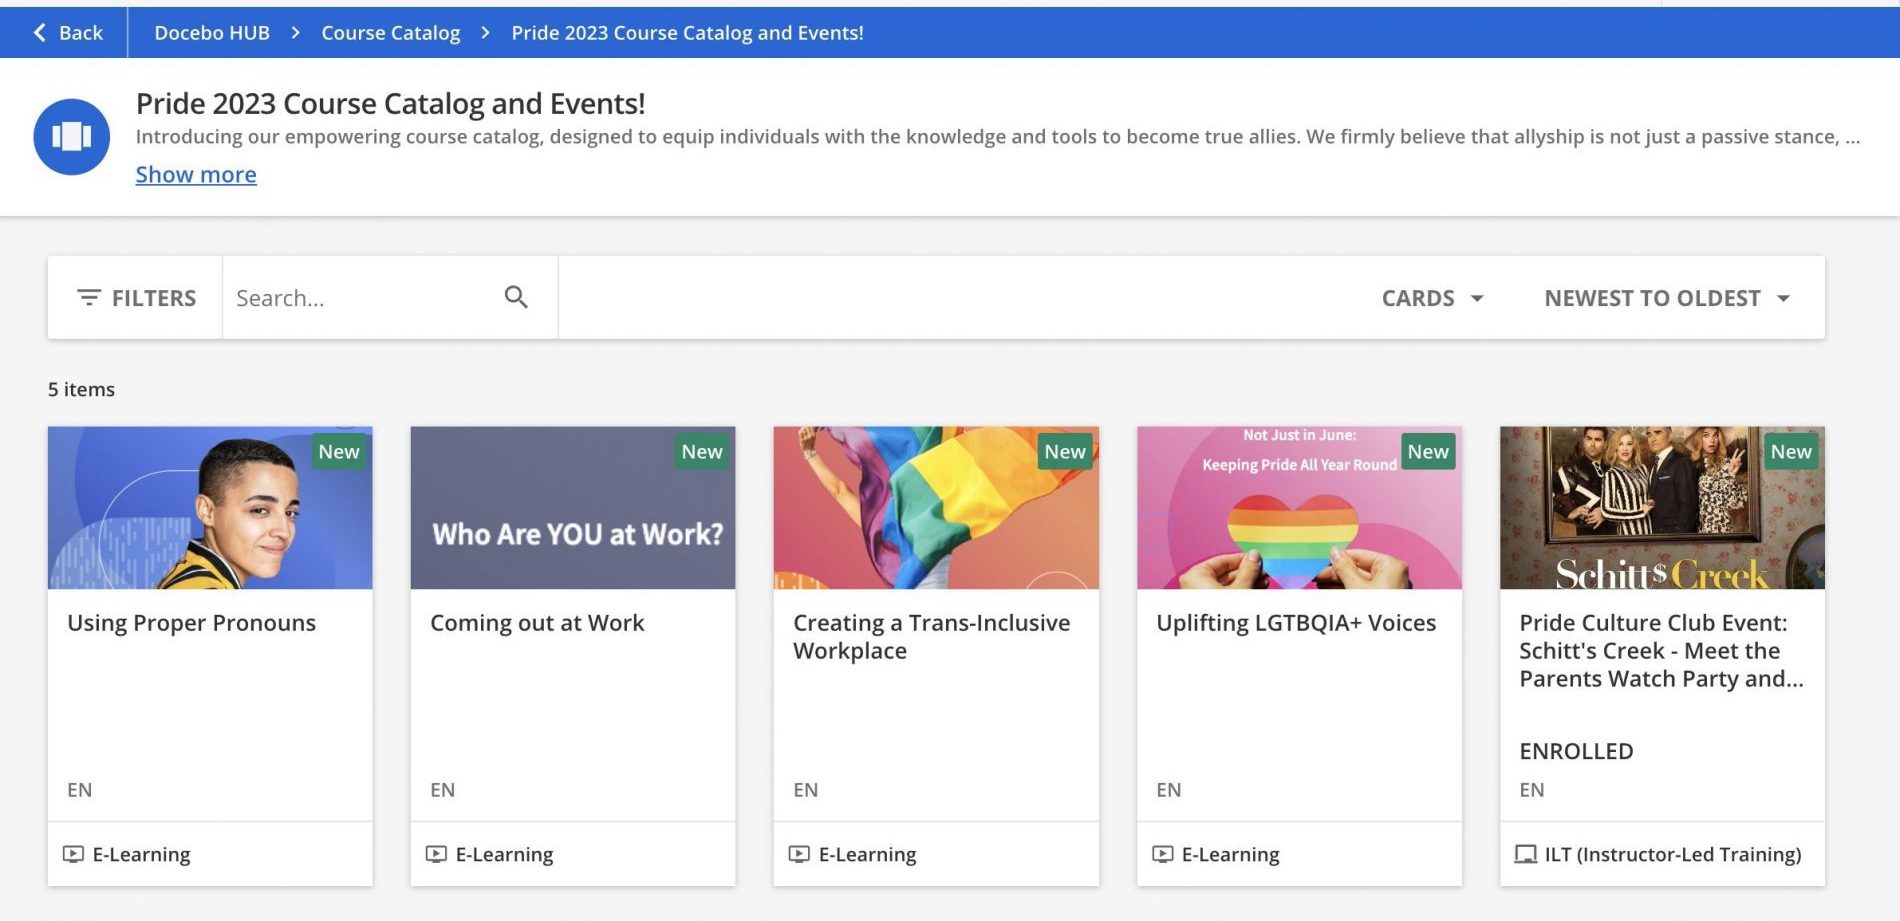Click the ENROLLED status label
The image size is (1900, 921).
1576,751
